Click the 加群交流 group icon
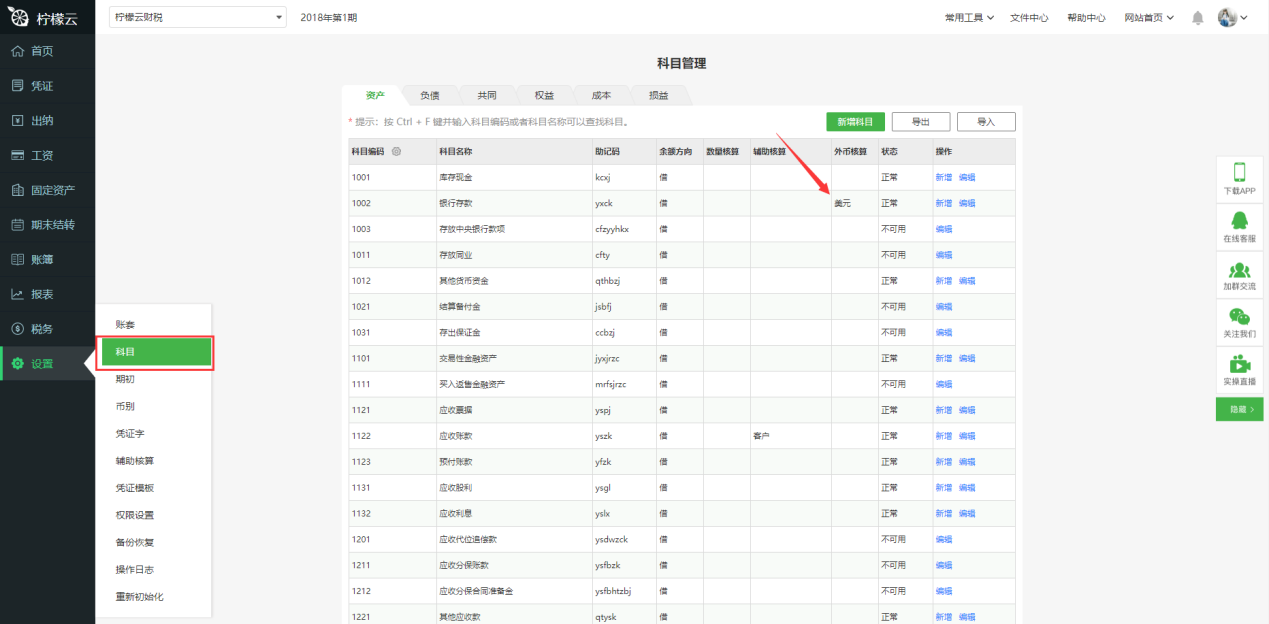 click(x=1239, y=270)
